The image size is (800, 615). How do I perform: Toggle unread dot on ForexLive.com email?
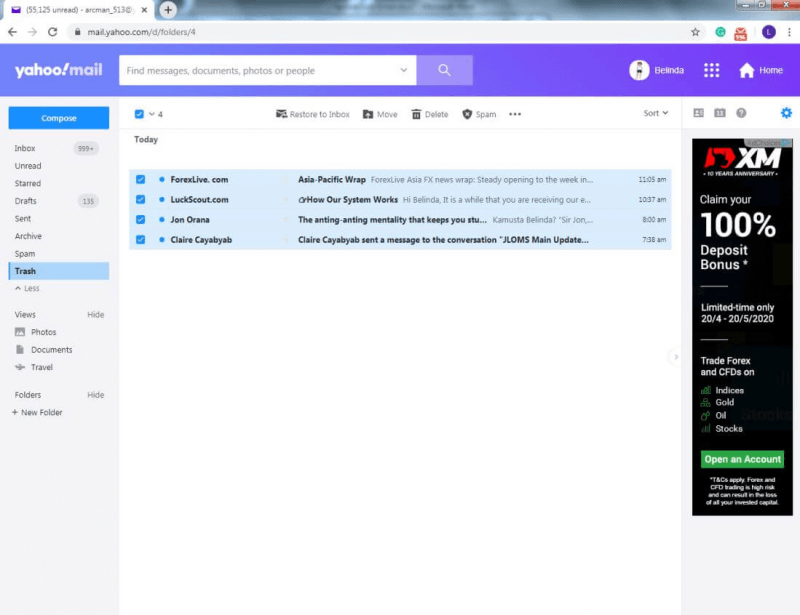[162, 179]
